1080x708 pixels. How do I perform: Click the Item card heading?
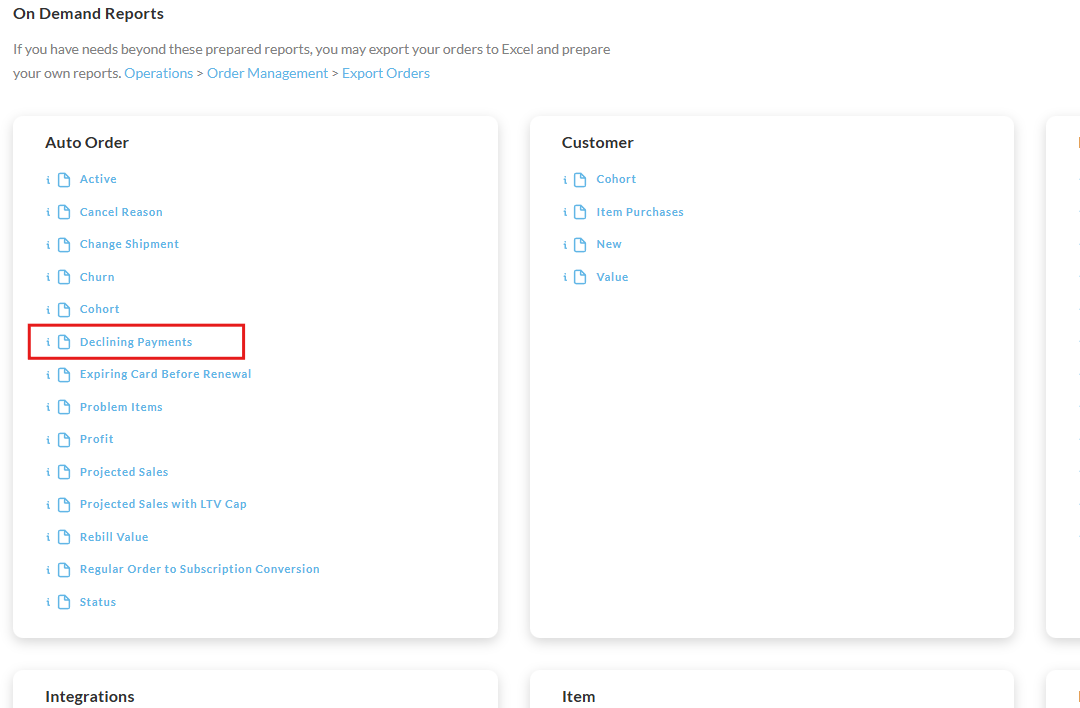click(579, 696)
